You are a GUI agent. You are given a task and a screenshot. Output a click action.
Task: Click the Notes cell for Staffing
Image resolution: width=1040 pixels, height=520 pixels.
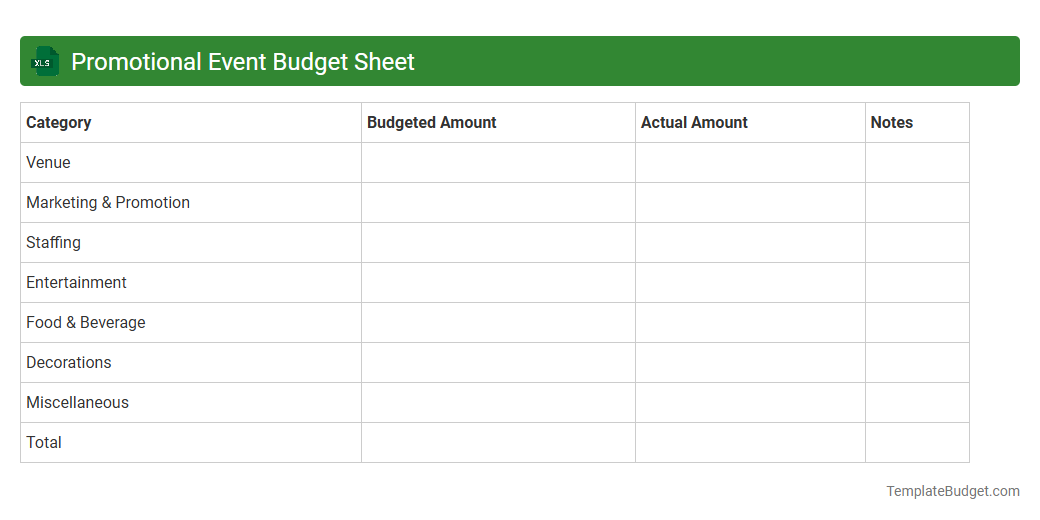point(917,243)
